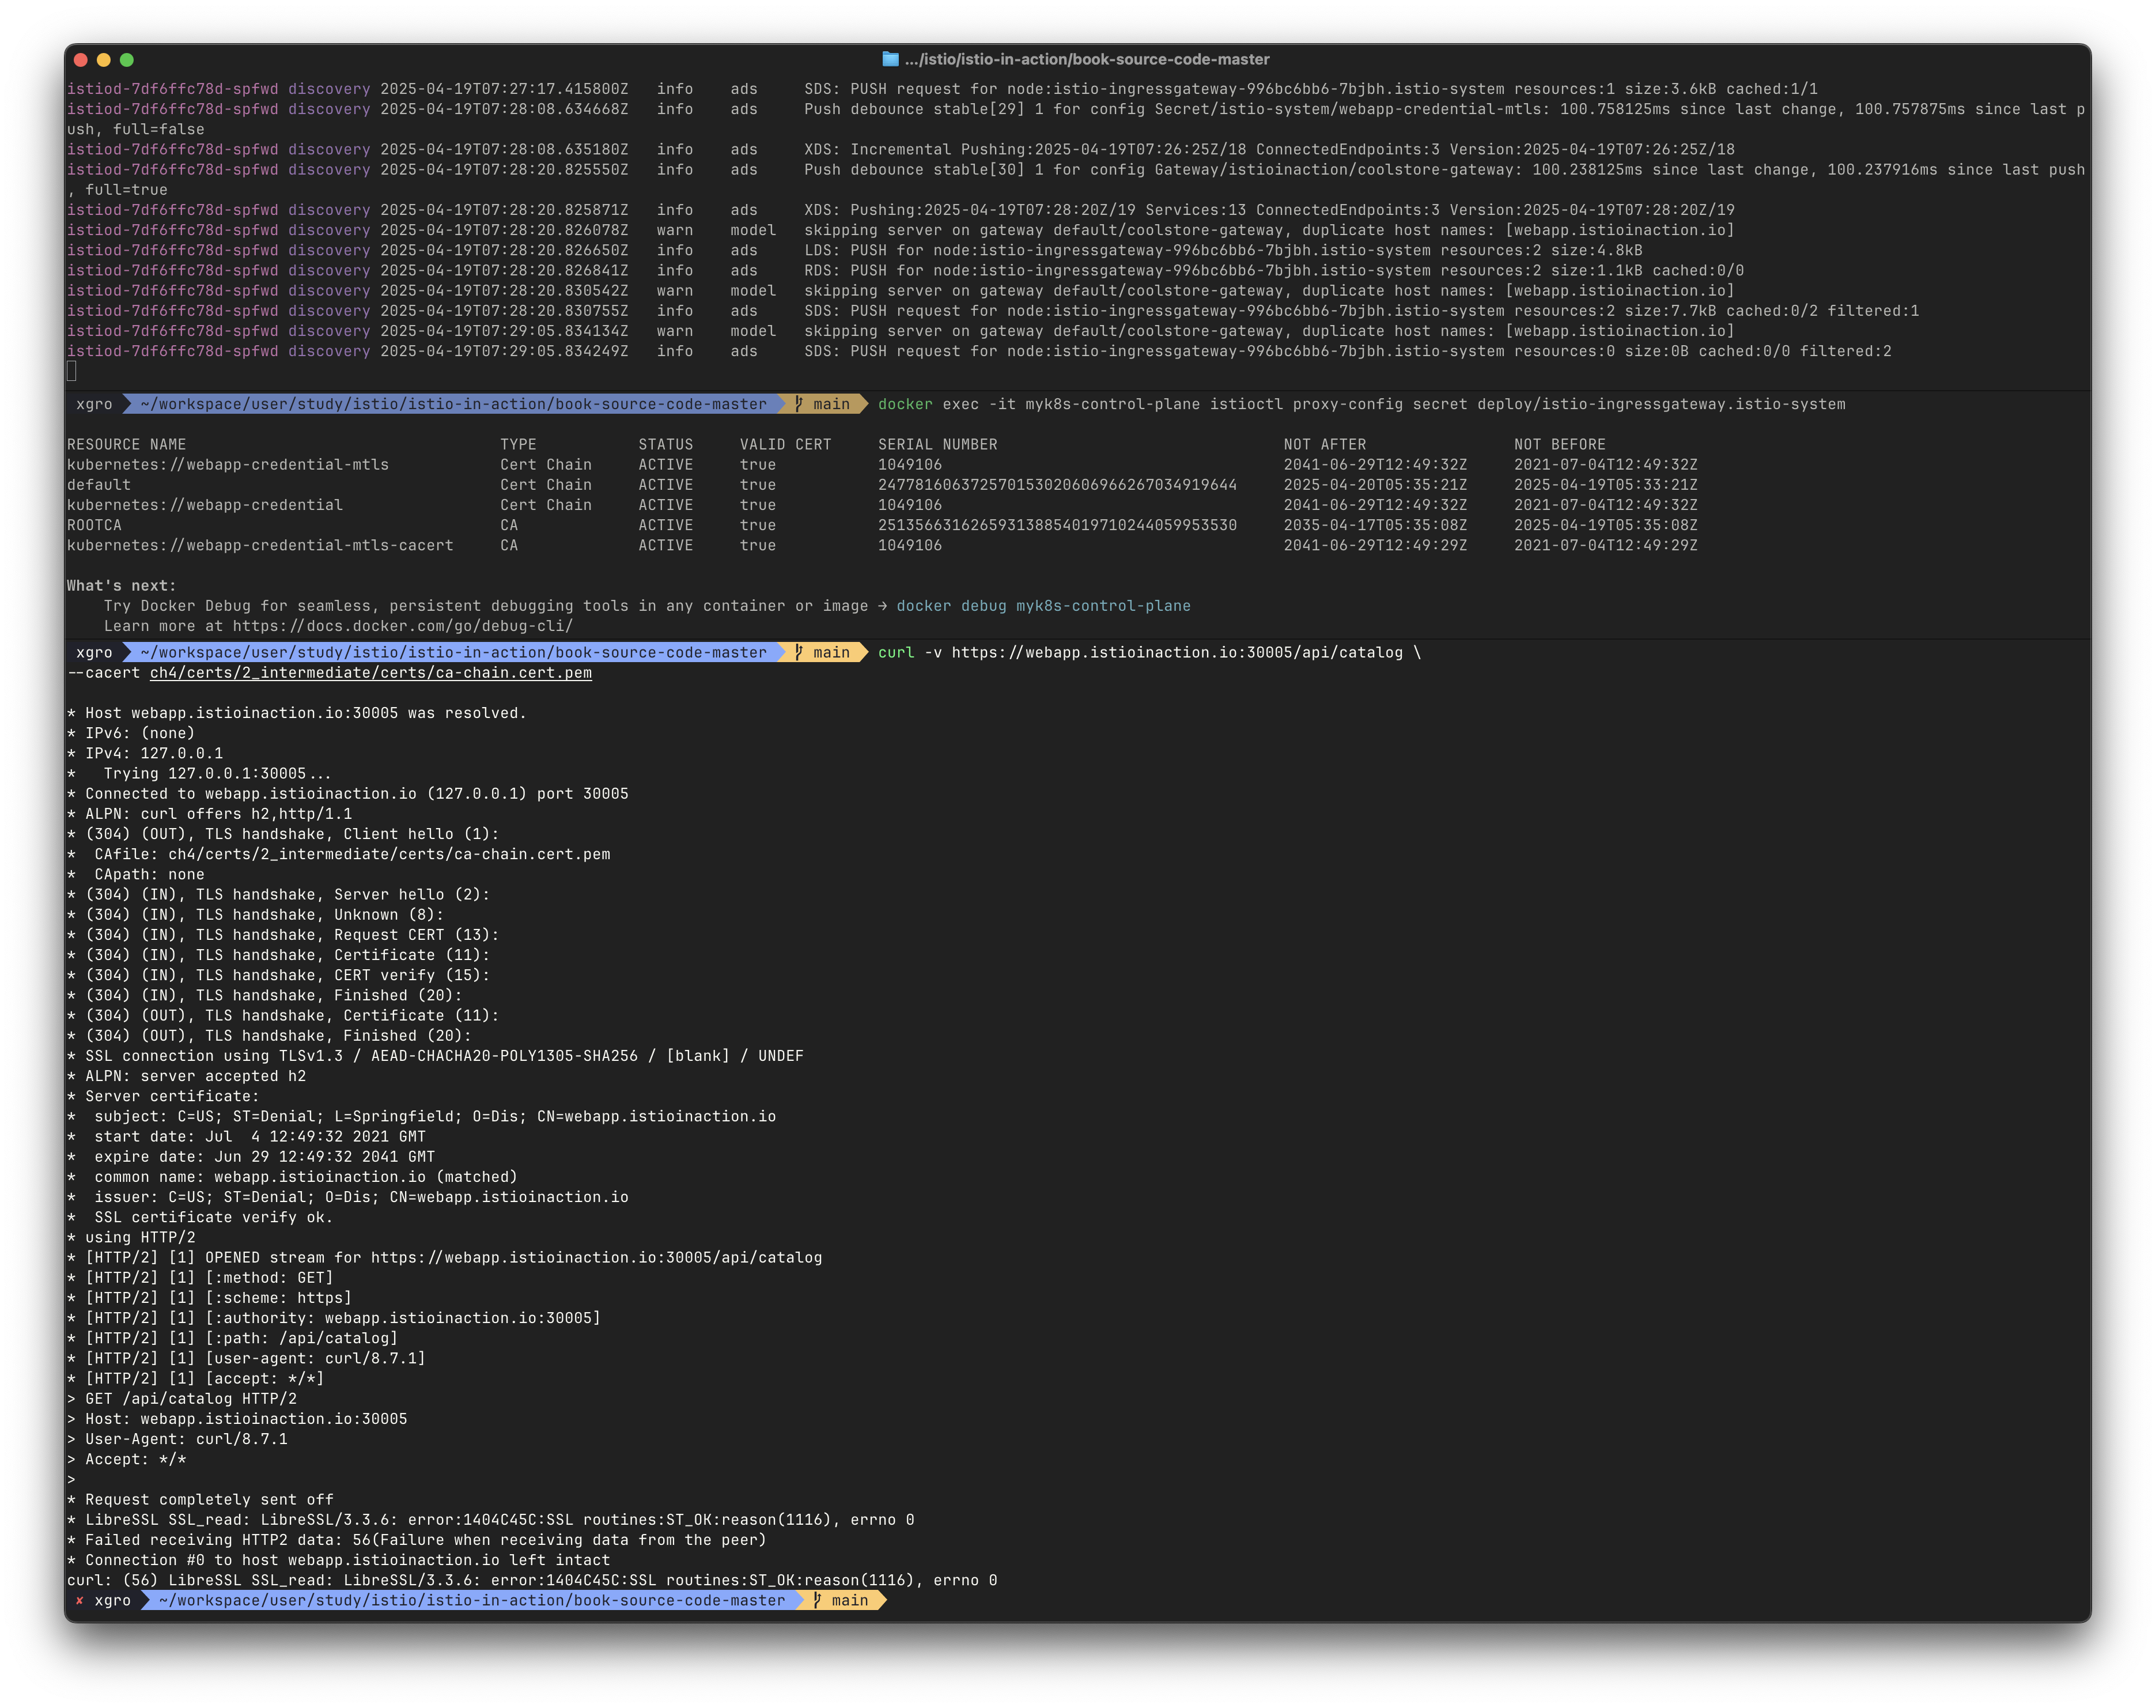
Task: Click the 'docker debug myk8s-control-plane' suggestion
Action: [1043, 606]
